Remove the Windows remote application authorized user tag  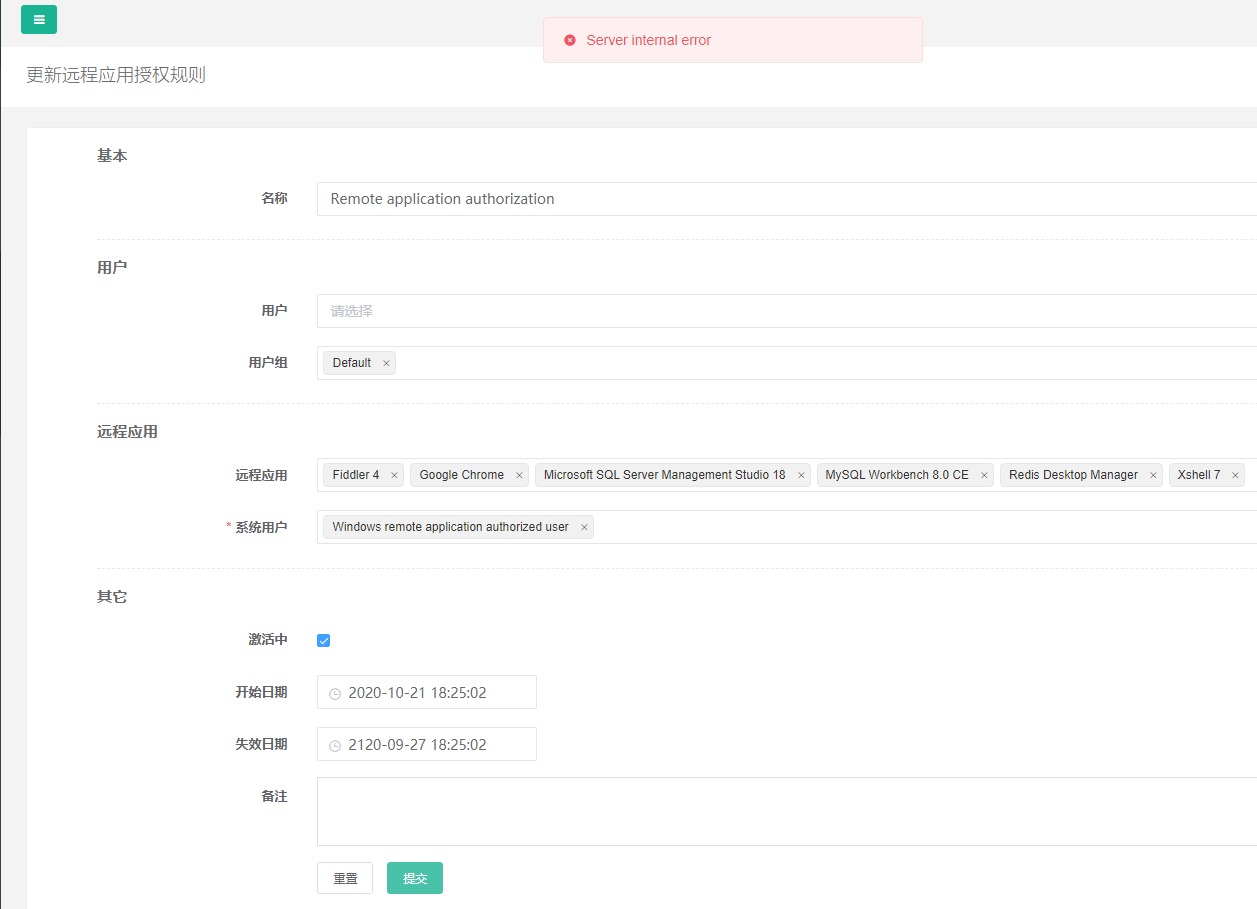[584, 526]
